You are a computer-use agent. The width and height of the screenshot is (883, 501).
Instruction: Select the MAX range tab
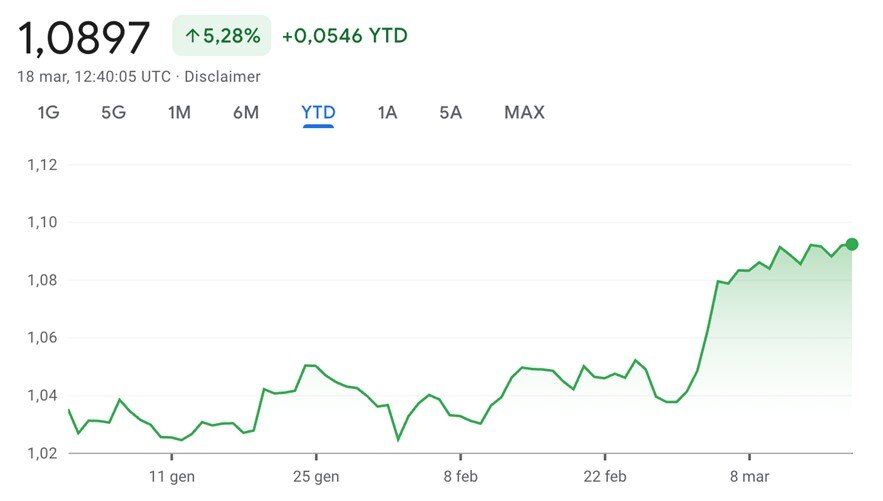pyautogui.click(x=524, y=113)
